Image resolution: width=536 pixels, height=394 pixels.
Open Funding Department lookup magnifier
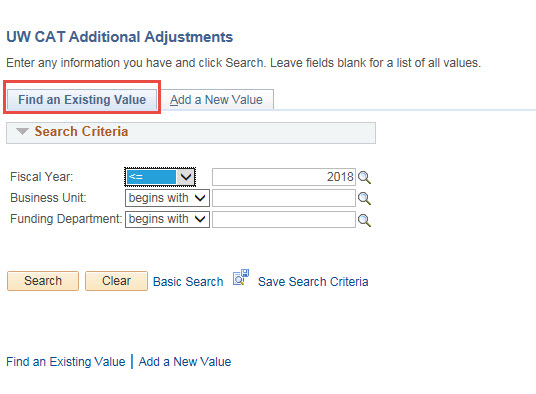pyautogui.click(x=364, y=220)
